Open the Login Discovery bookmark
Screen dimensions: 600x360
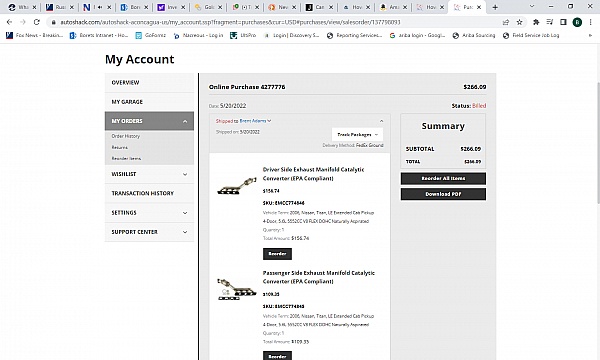click(291, 35)
